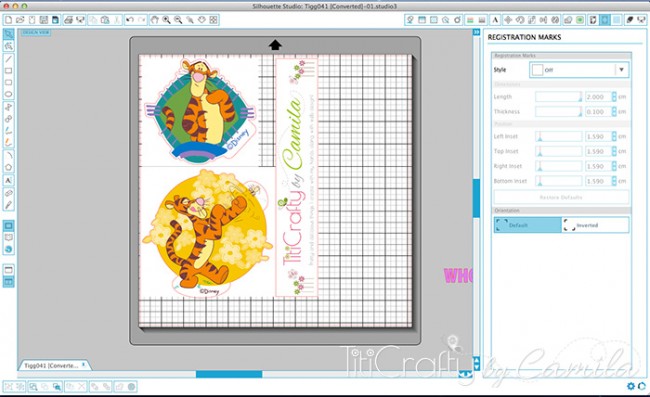Image resolution: width=650 pixels, height=397 pixels.
Task: Click the vertical scrollbar thumb
Action: click(x=476, y=198)
